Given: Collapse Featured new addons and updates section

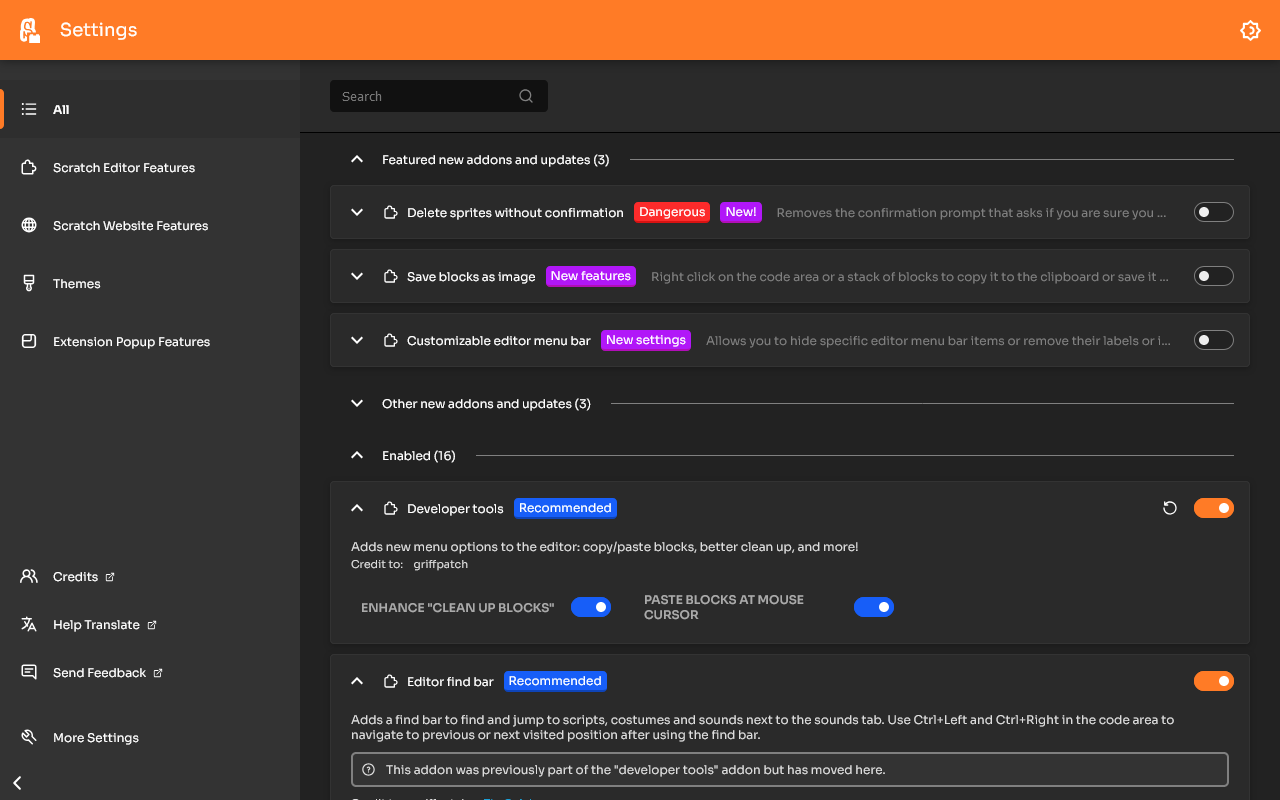Looking at the screenshot, I should (x=357, y=159).
